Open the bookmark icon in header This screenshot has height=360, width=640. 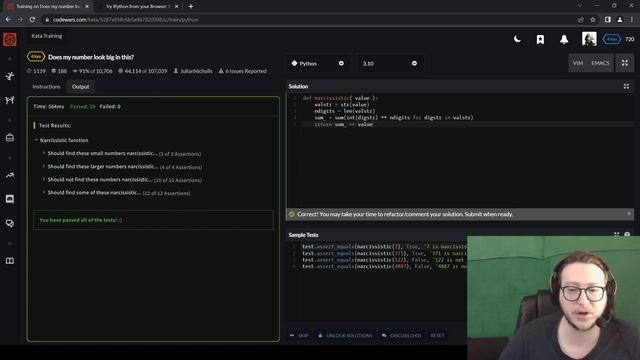pos(540,39)
